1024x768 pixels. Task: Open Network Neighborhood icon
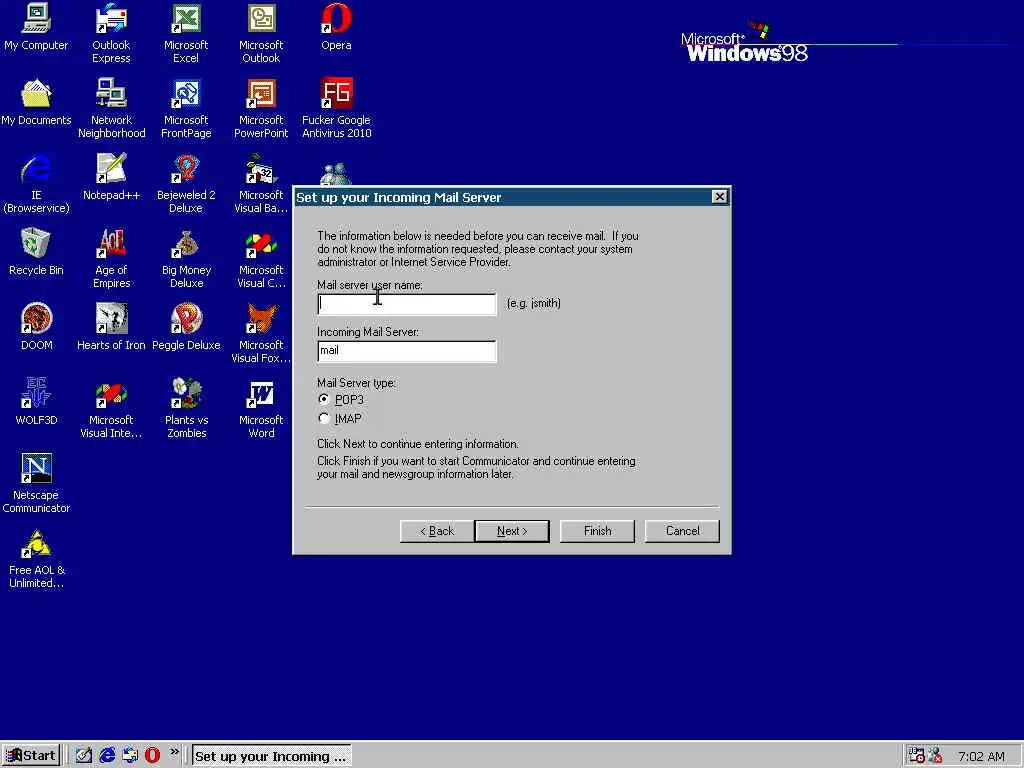(x=111, y=108)
